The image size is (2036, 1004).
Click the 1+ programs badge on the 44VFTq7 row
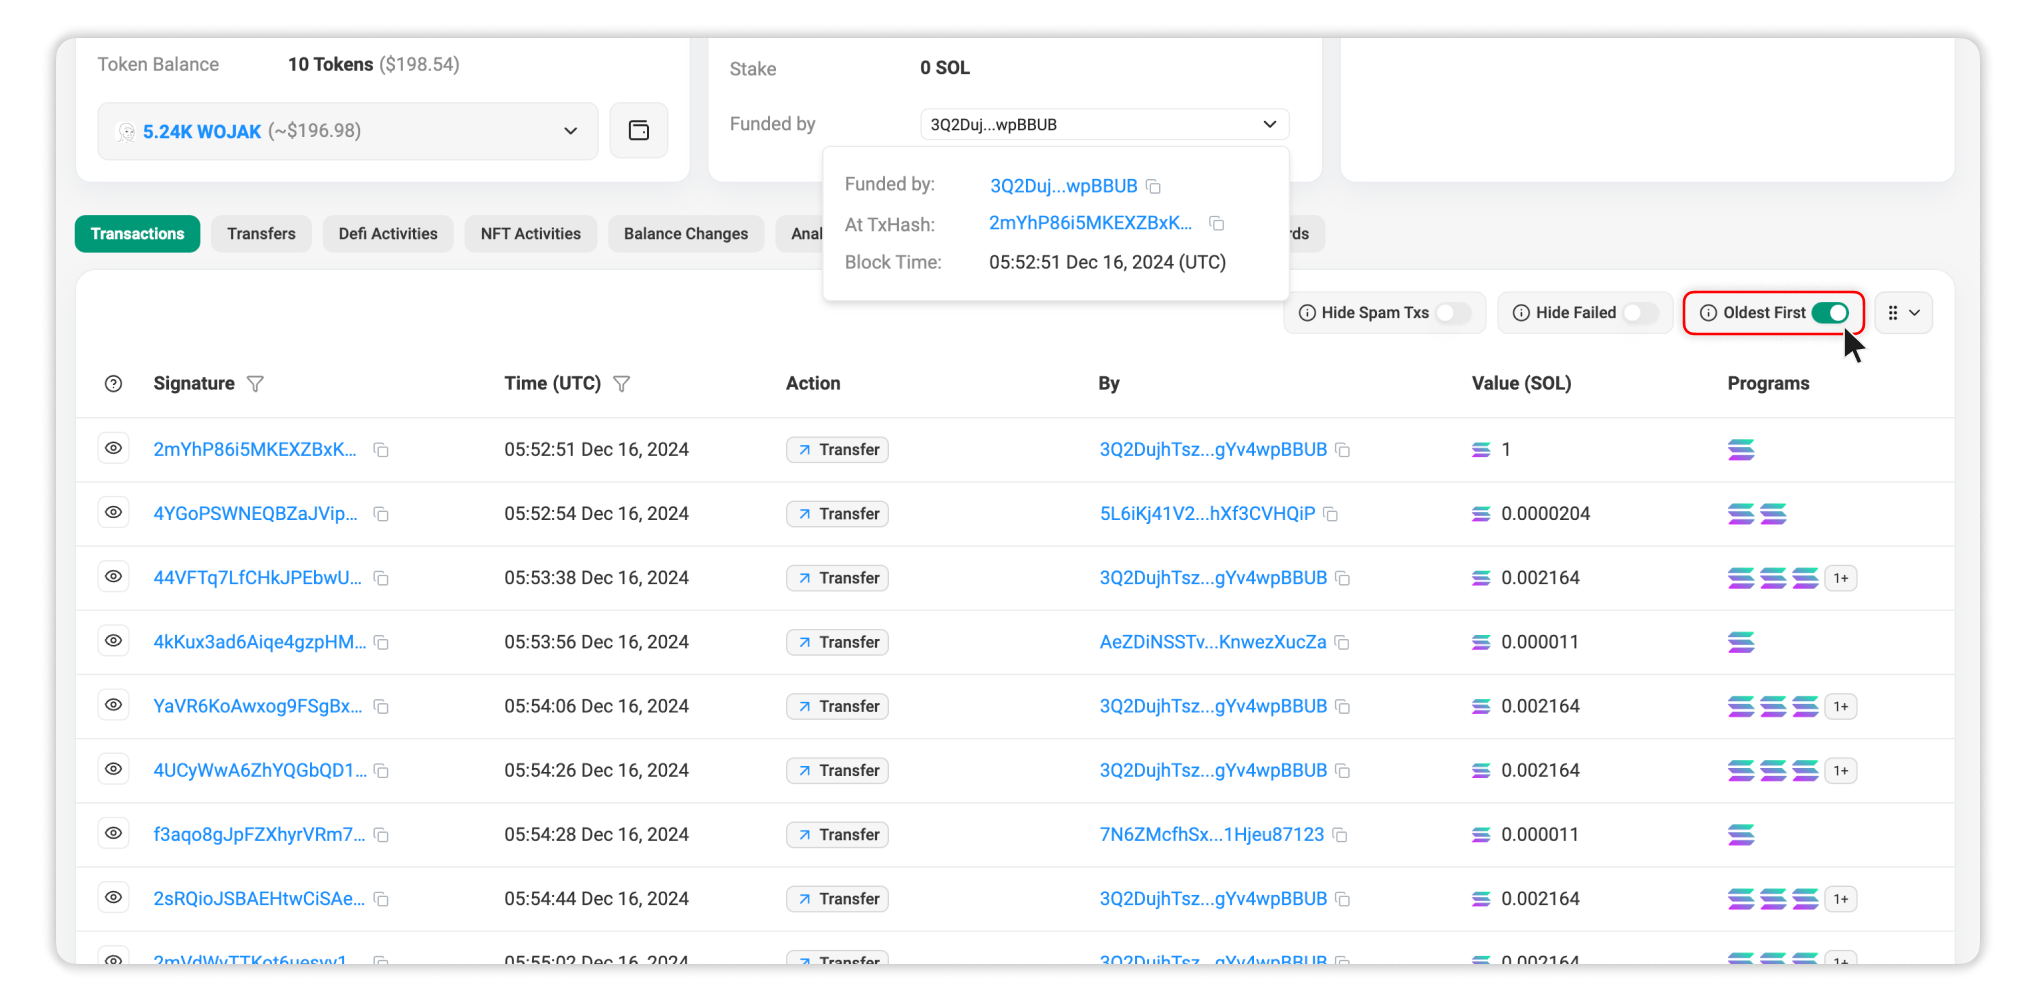[1842, 578]
